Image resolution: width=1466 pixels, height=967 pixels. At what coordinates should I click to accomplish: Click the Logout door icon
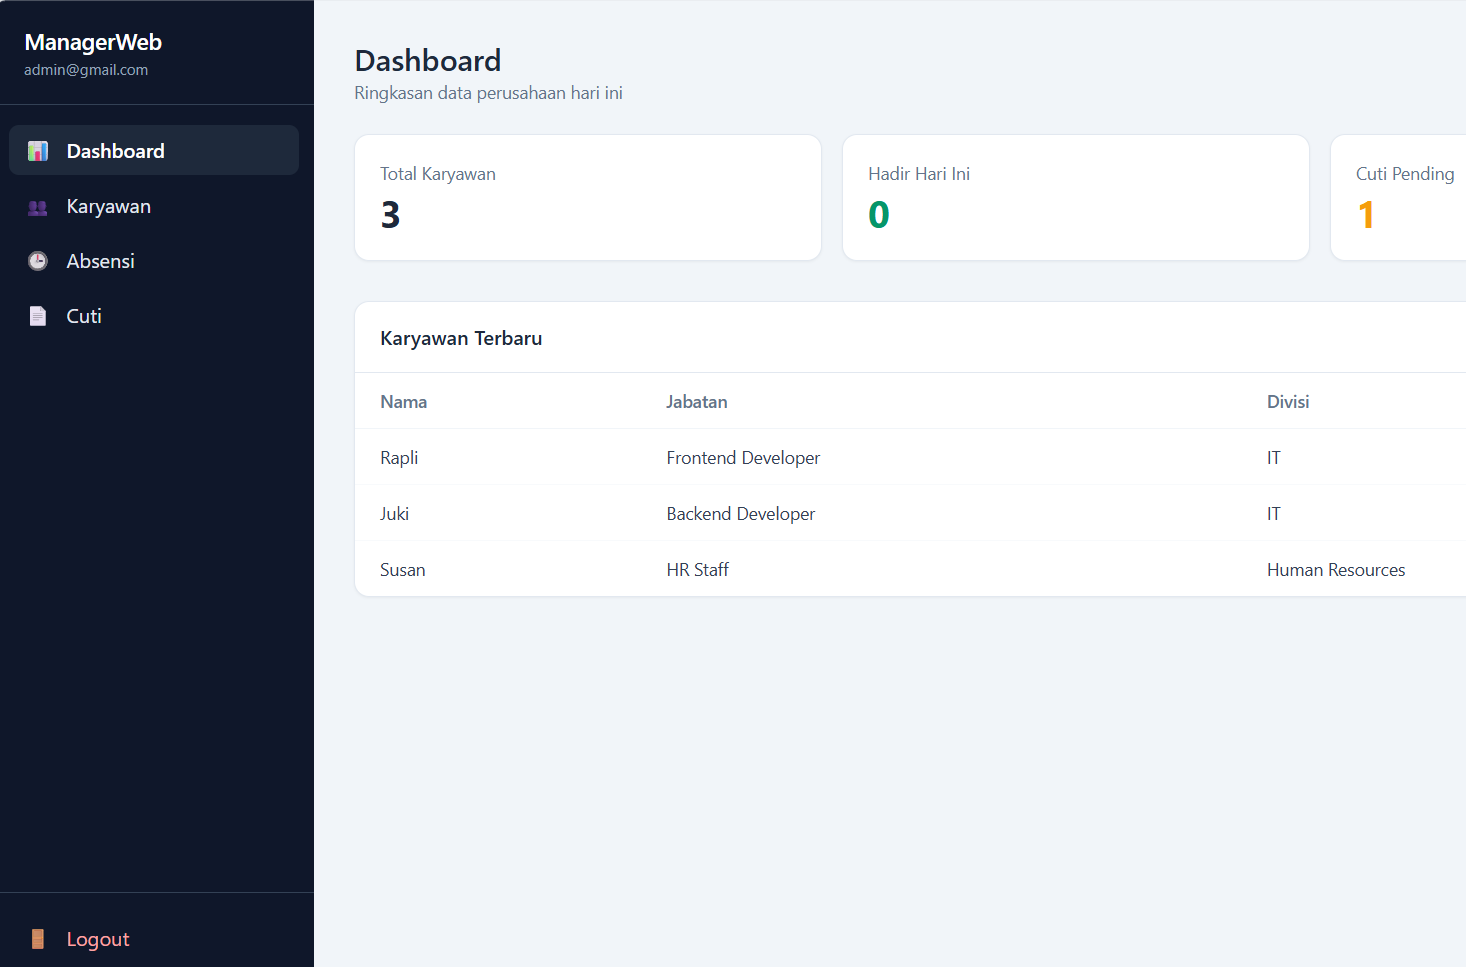point(38,939)
